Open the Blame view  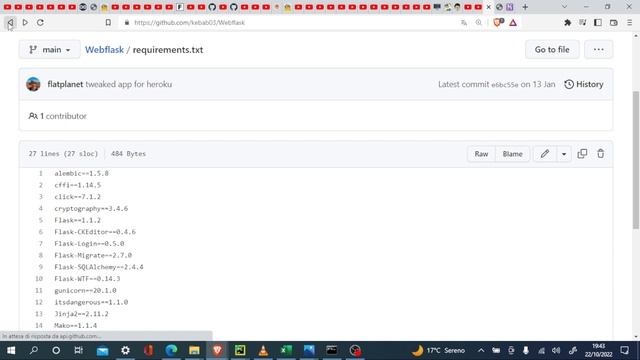[512, 154]
